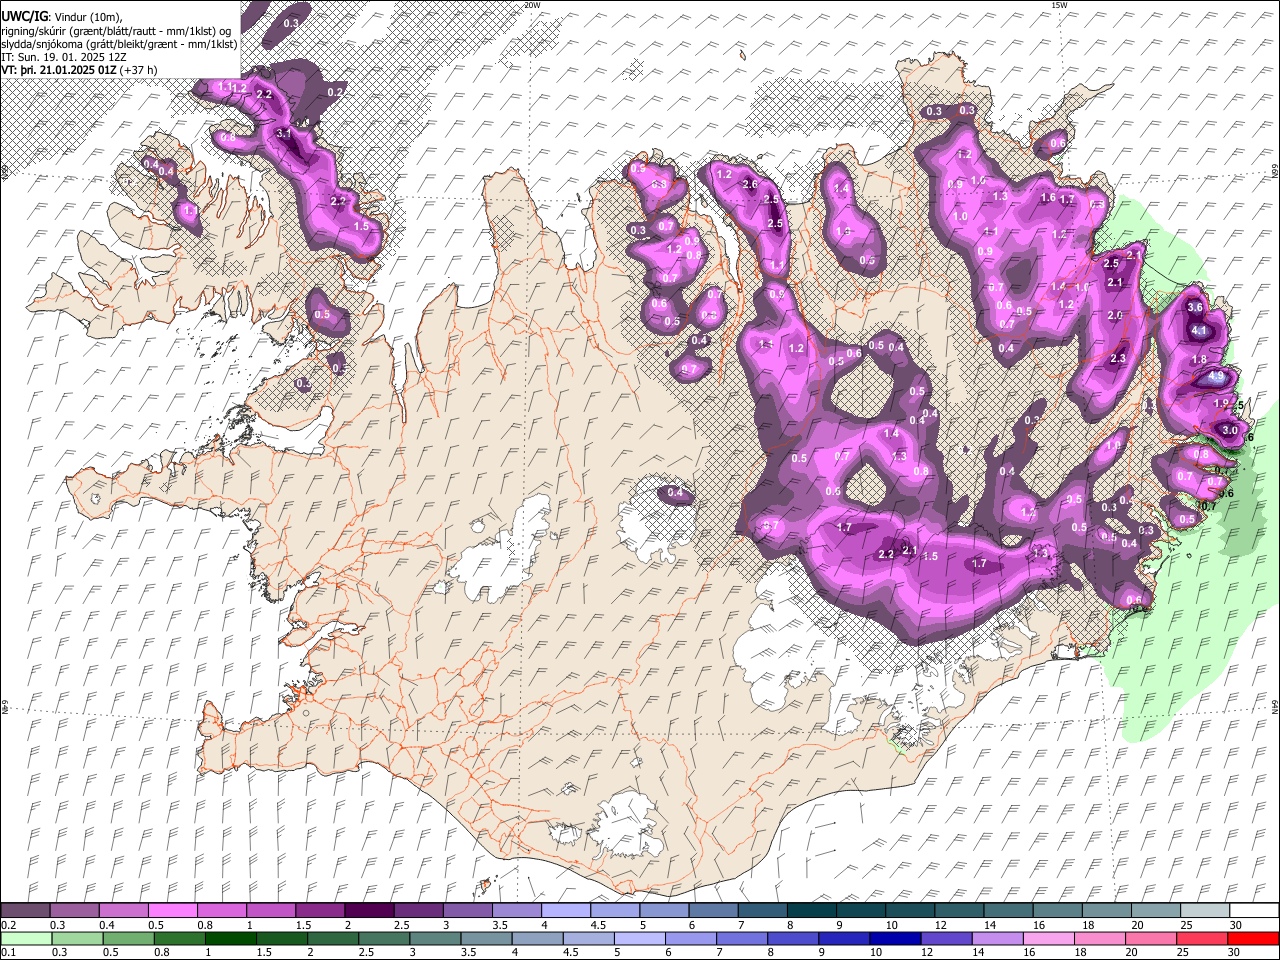Click the brightest red swatch past 30
Viewport: 1280px width, 960px height.
(x=1252, y=938)
